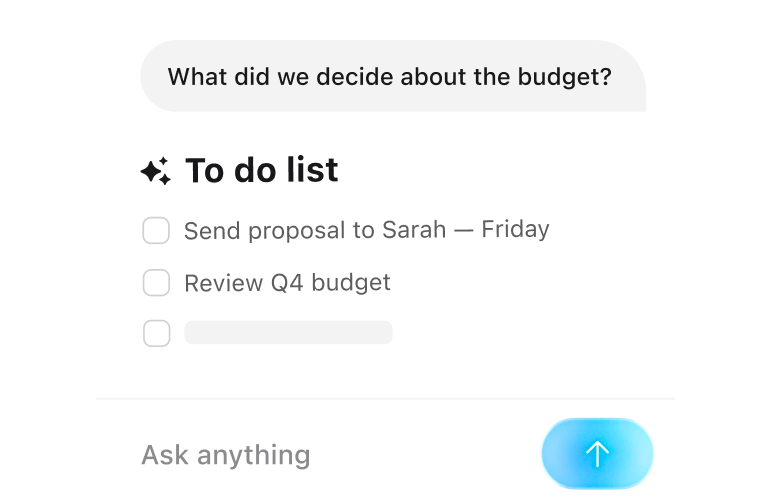
Task: Click the sparkle AI icon beside To do list
Action: point(156,171)
